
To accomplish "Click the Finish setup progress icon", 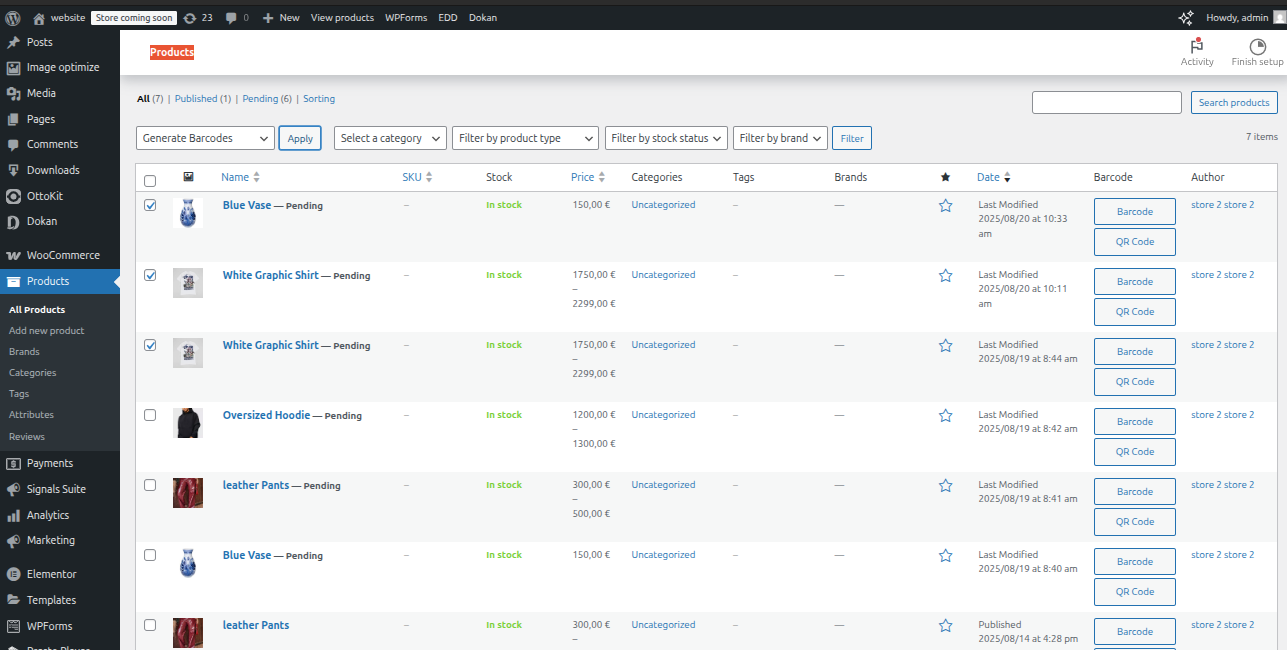I will (1257, 46).
